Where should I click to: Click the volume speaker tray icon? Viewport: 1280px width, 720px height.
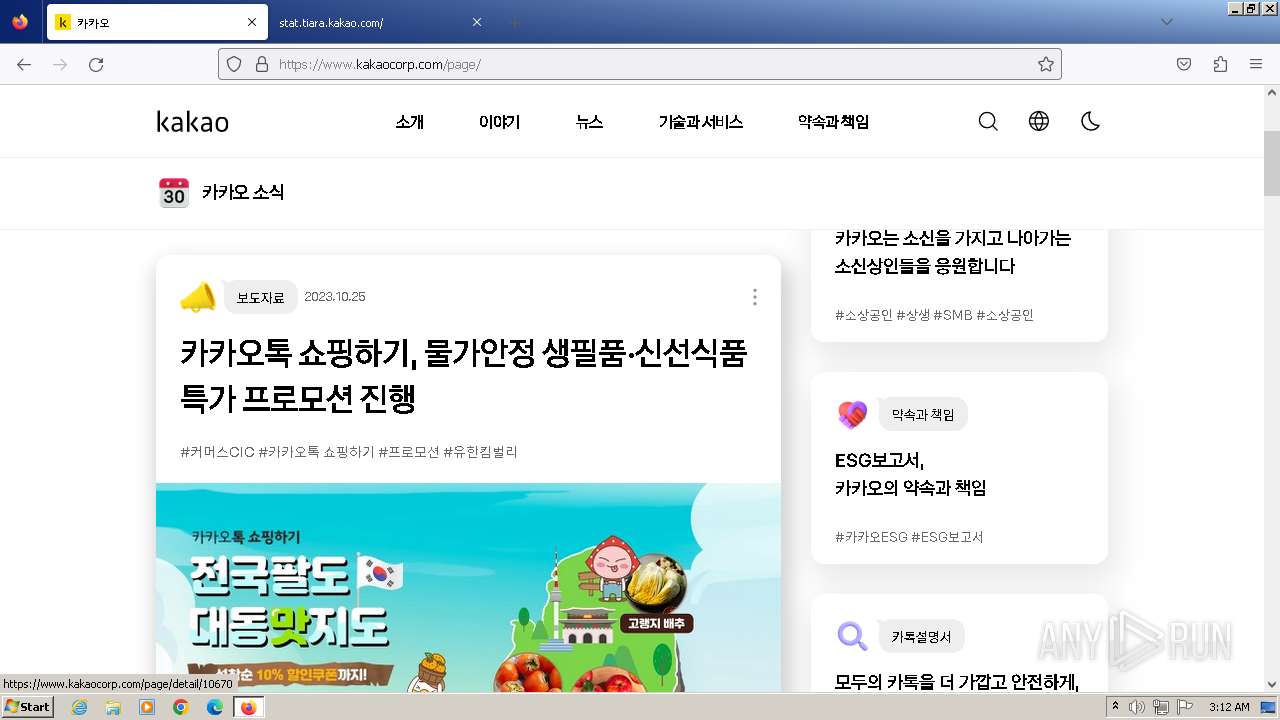[x=1137, y=707]
